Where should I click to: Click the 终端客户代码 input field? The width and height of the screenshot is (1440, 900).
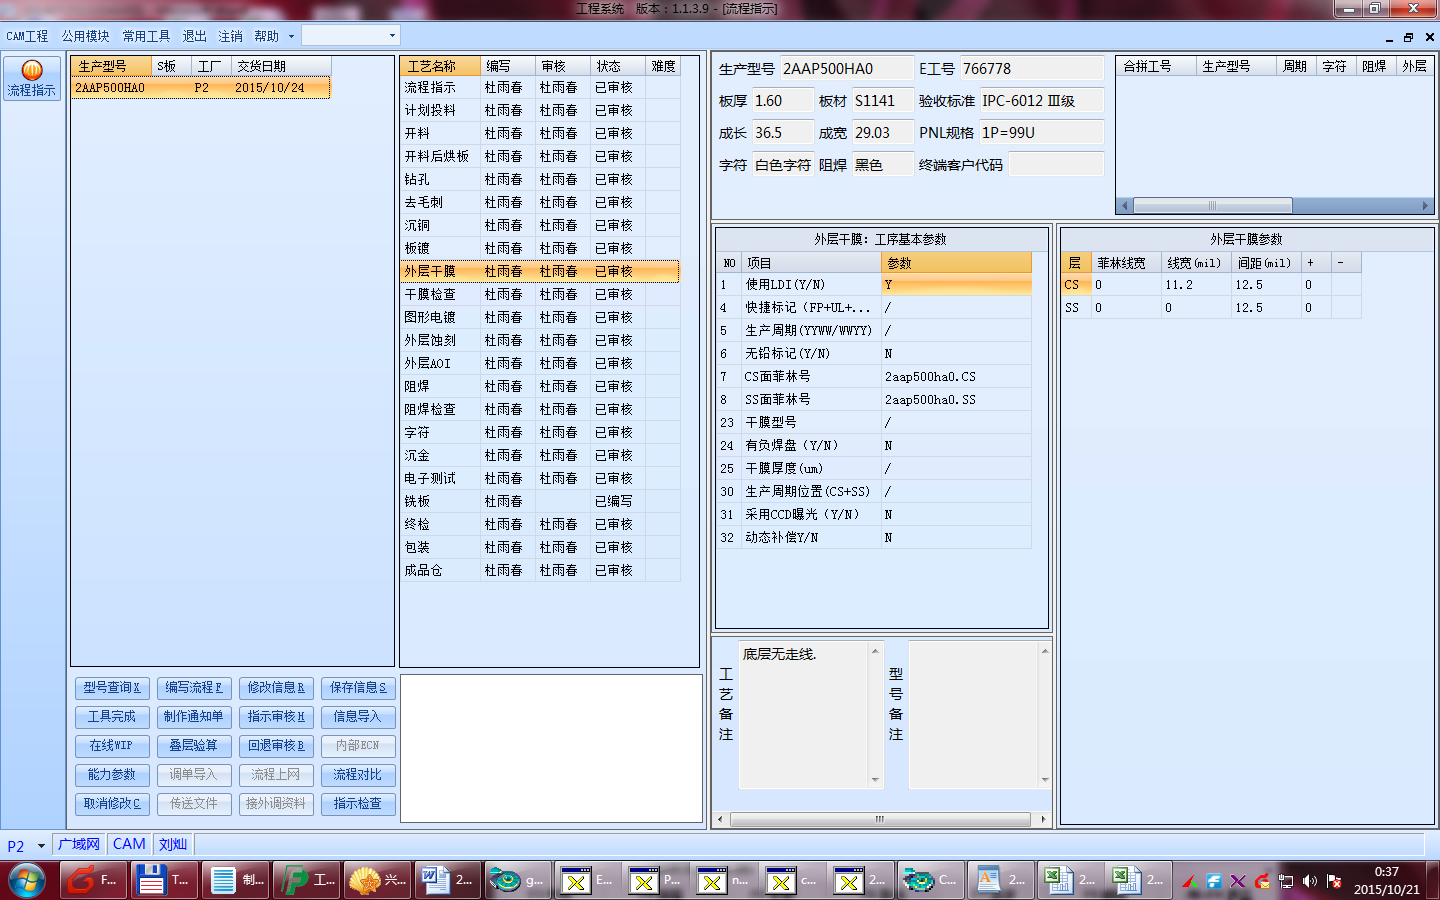(x=1056, y=165)
